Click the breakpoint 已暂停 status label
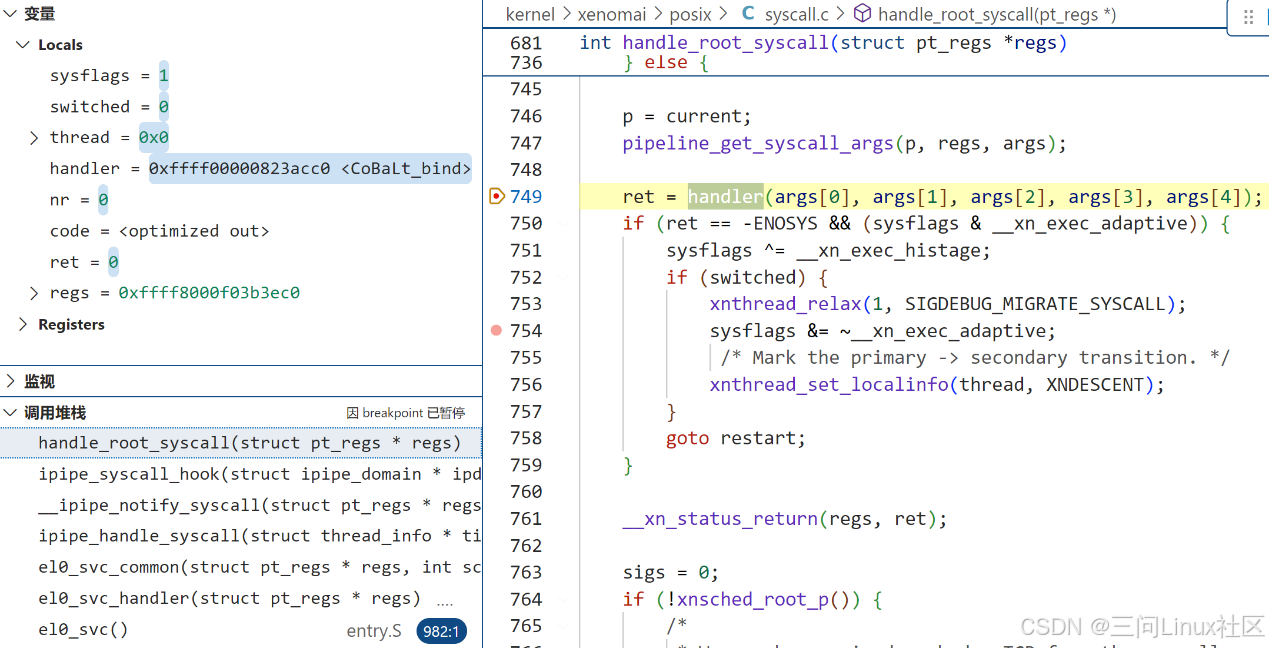 (x=405, y=413)
